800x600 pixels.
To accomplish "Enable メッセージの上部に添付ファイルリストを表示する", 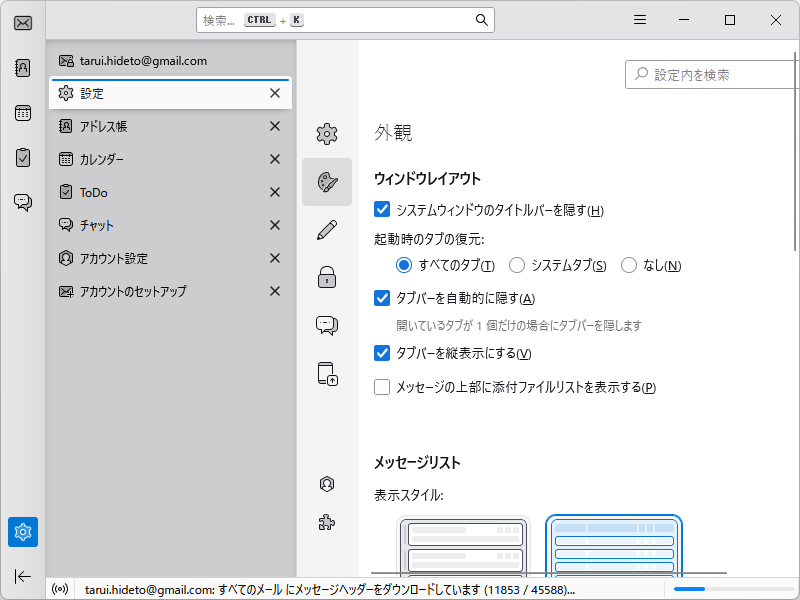I will click(x=382, y=387).
